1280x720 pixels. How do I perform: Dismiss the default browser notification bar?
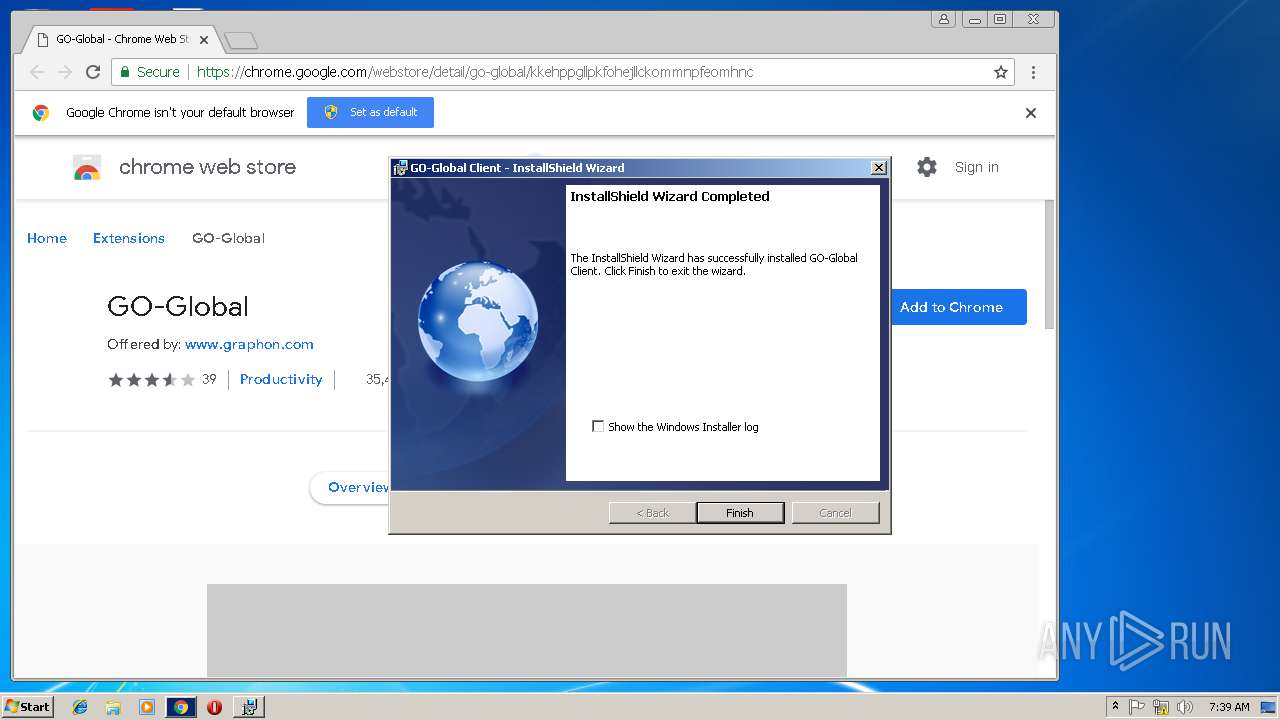(x=1030, y=113)
